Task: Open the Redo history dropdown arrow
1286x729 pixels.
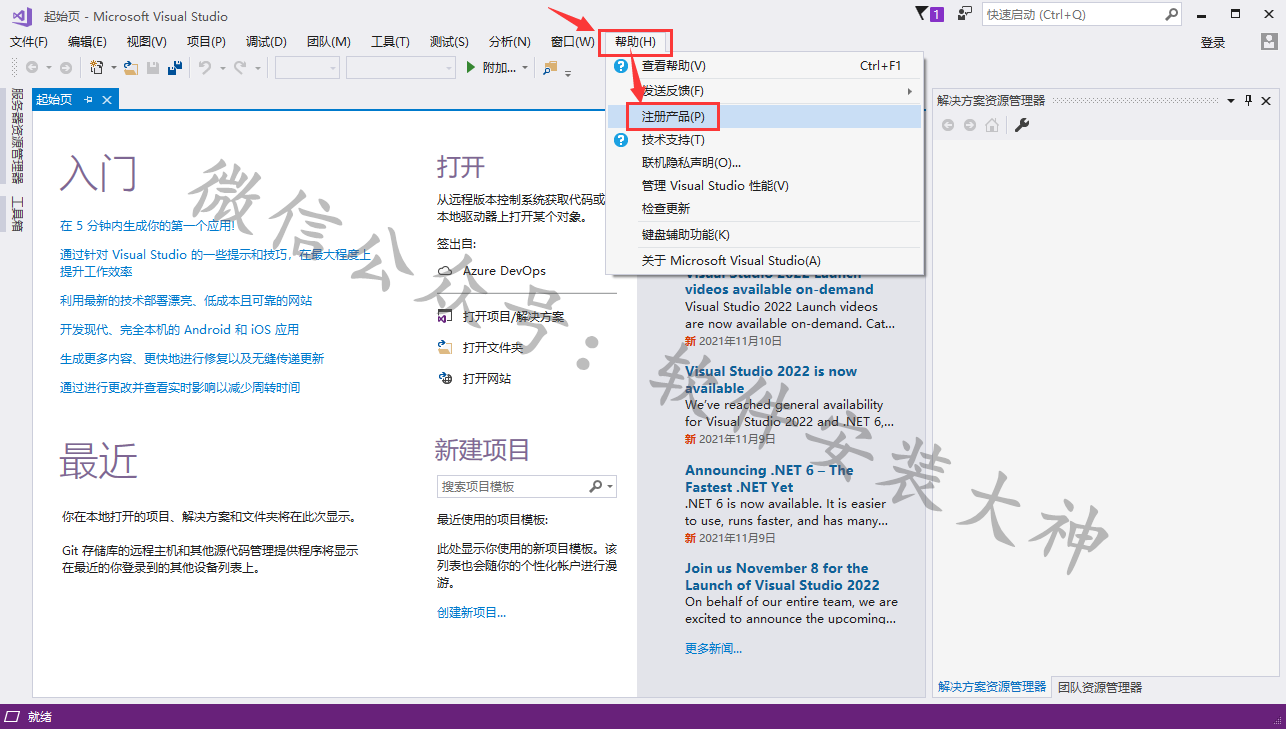Action: [x=257, y=68]
